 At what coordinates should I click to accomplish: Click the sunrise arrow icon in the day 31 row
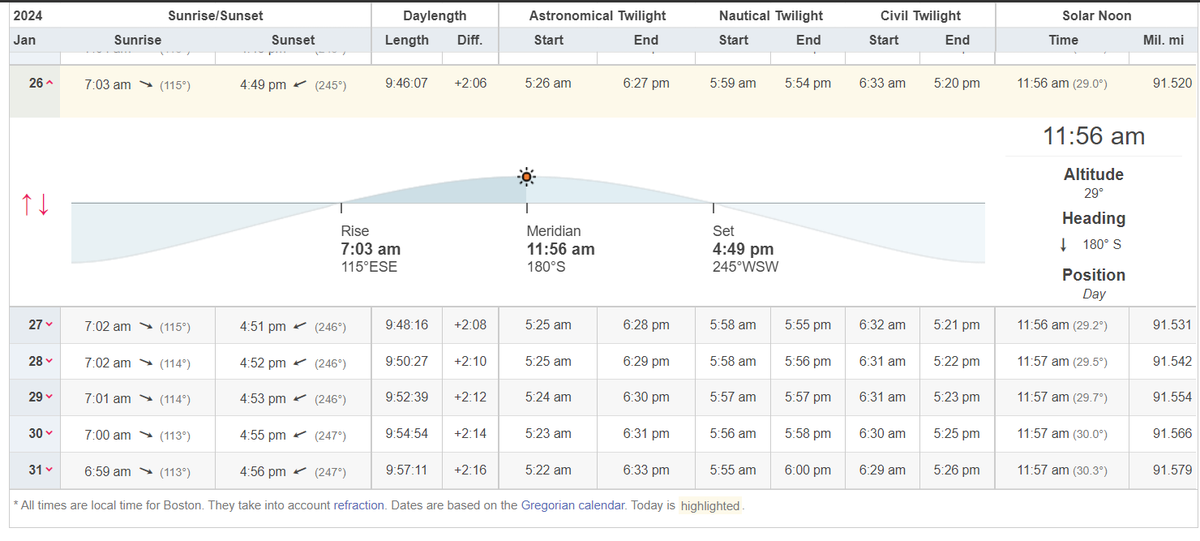tap(145, 471)
